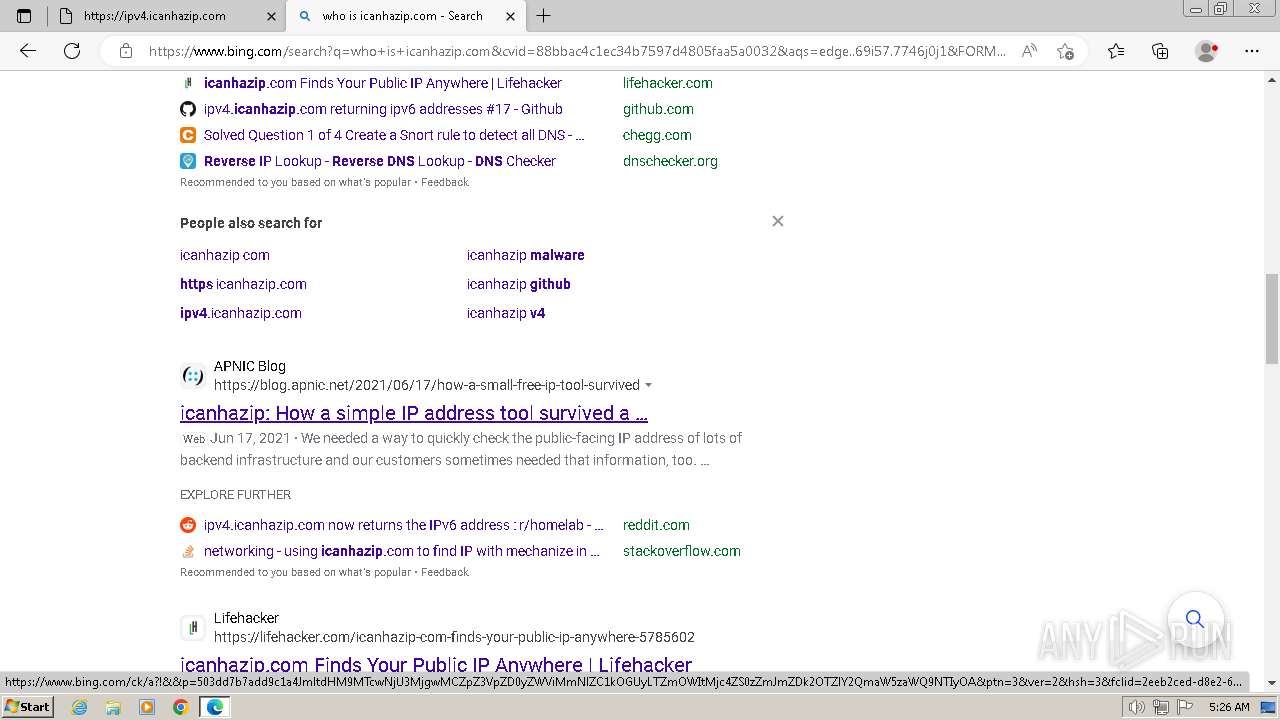1280x720 pixels.
Task: Launch Internet Explorer from taskbar
Action: click(80, 707)
